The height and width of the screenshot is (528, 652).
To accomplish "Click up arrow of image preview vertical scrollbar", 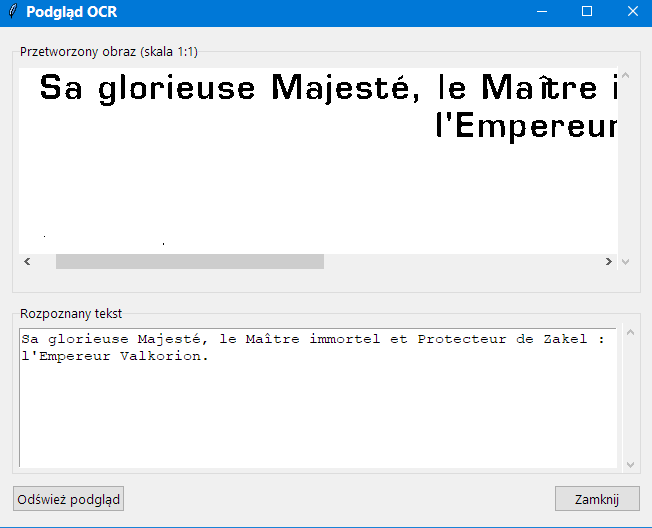I will [625, 76].
